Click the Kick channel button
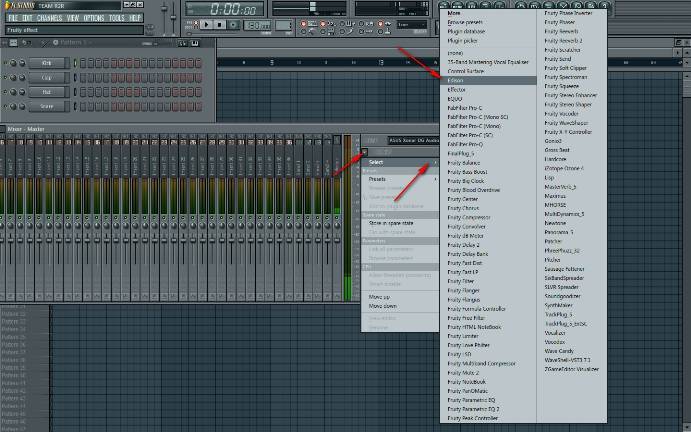The width and height of the screenshot is (691, 432). click(x=48, y=63)
